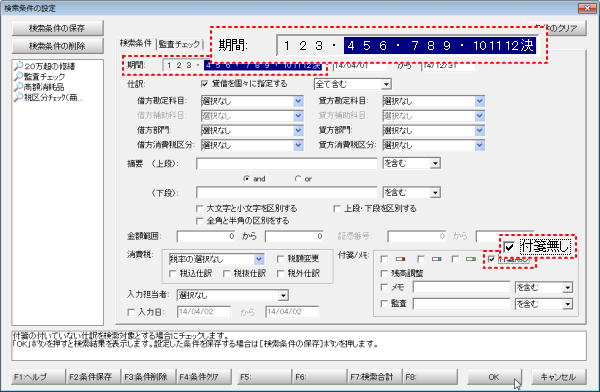The image size is (600, 392).
Task: Click the green sticky note tag icon
Action: (x=471, y=259)
